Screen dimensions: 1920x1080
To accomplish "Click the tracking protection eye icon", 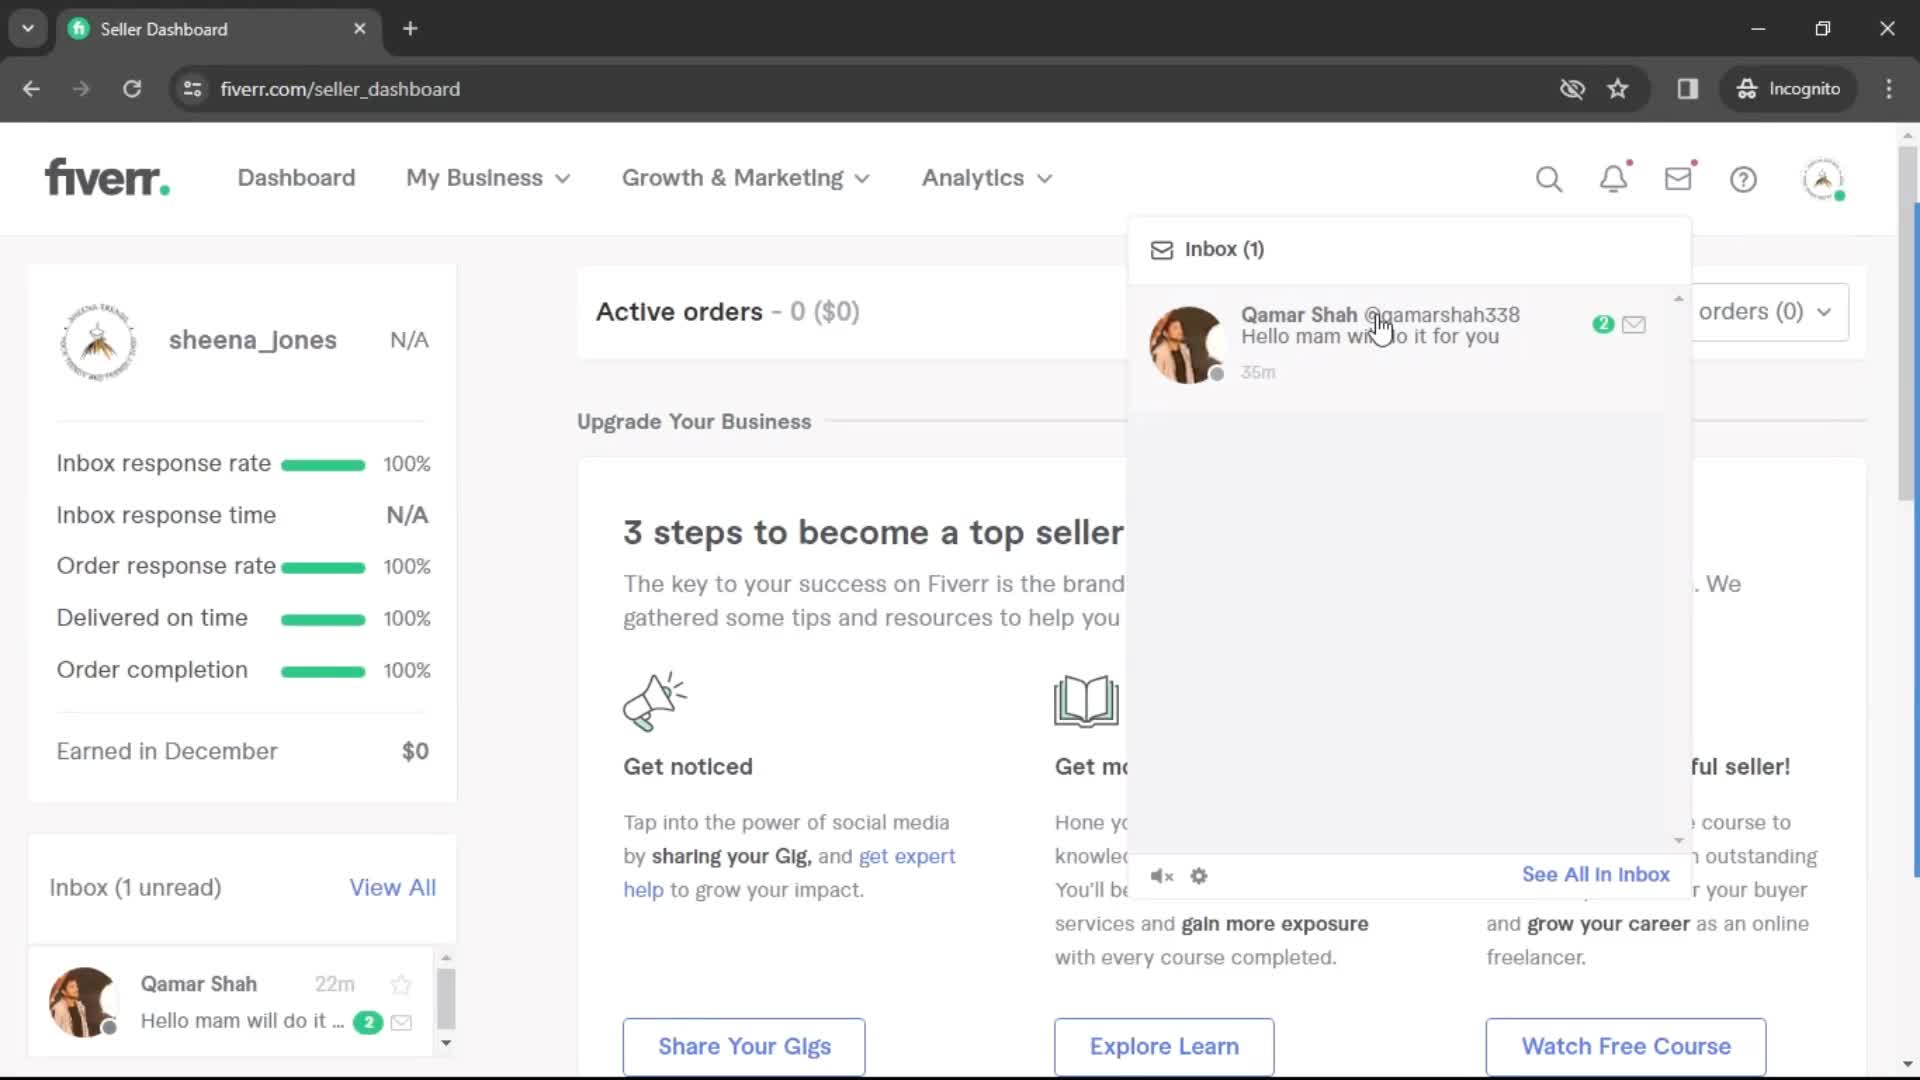I will click(x=1572, y=89).
